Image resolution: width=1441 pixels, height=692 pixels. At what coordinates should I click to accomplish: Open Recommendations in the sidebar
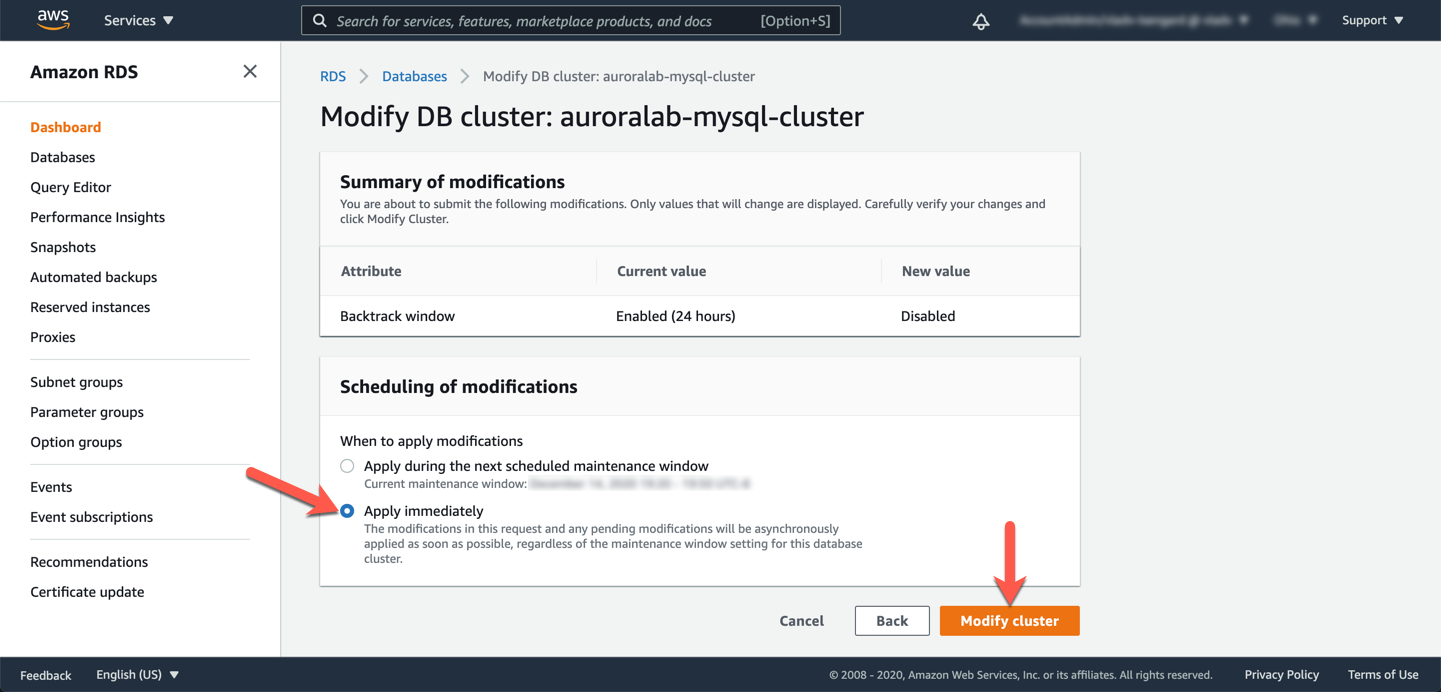pos(89,562)
